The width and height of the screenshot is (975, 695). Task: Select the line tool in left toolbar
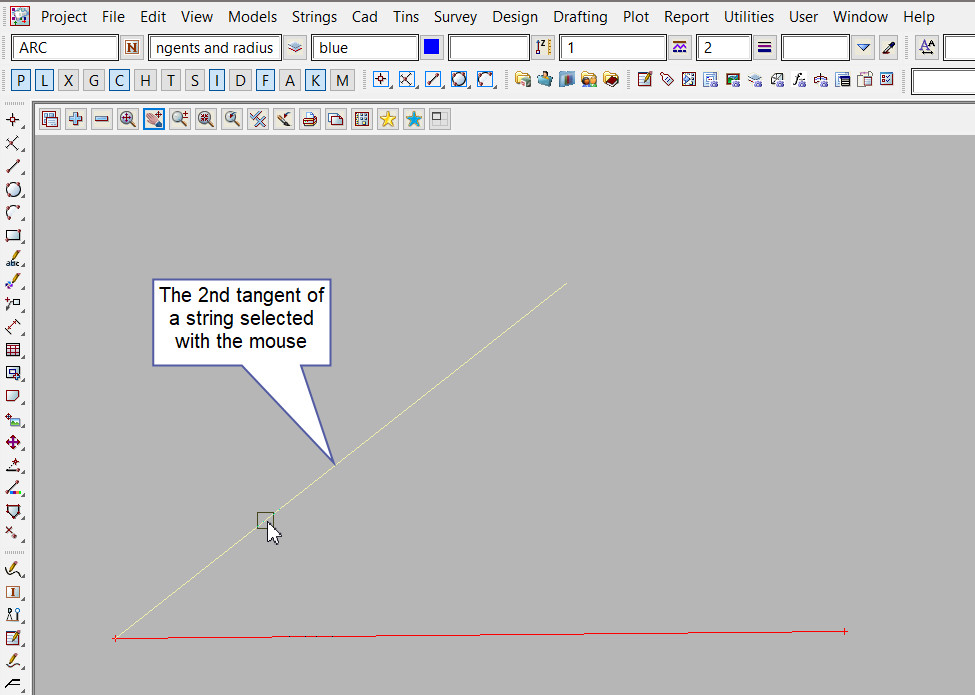tap(13, 166)
